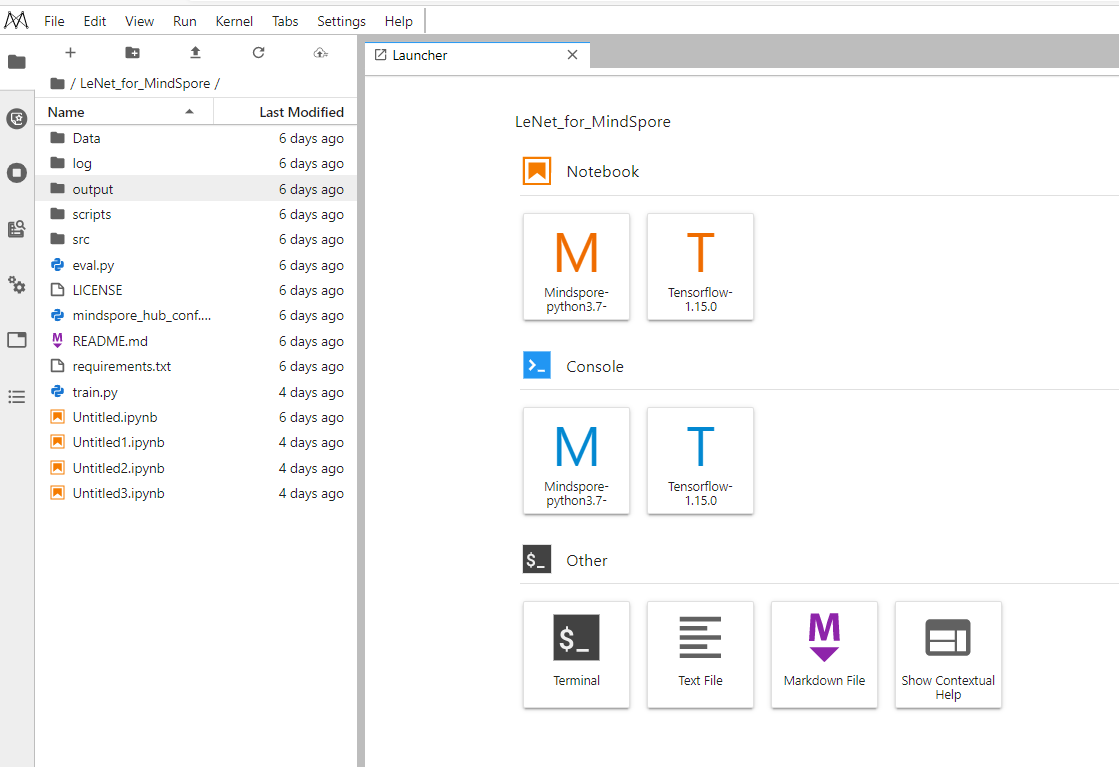Select the Untitled1.ipynb notebook
Image resolution: width=1119 pixels, height=767 pixels.
point(196,442)
